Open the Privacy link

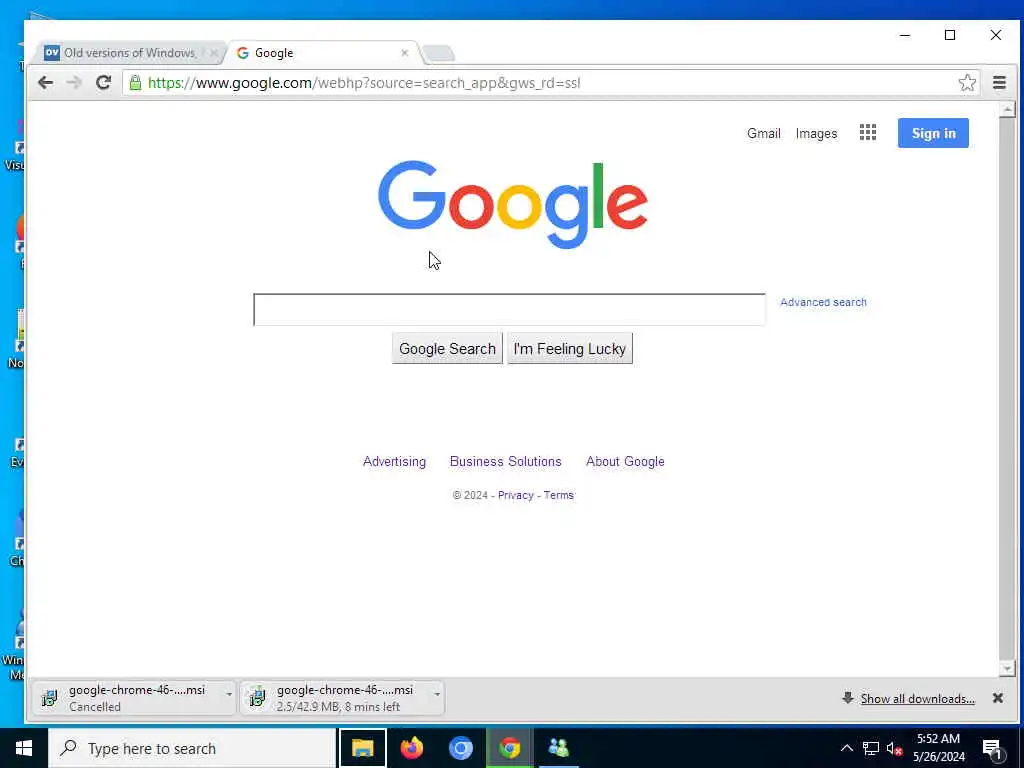coord(515,495)
